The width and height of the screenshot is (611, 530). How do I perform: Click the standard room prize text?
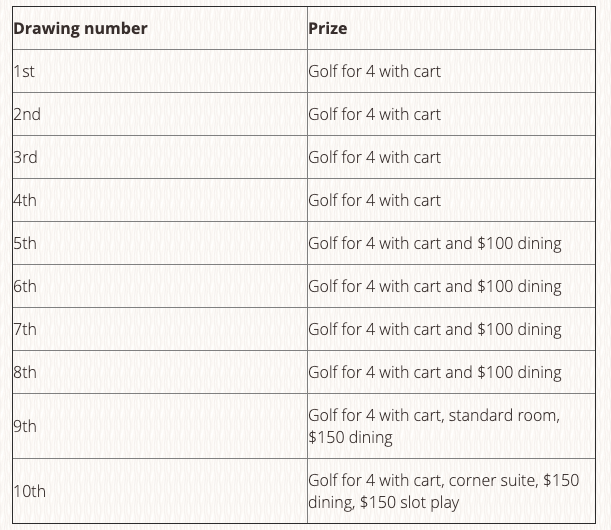coord(502,415)
